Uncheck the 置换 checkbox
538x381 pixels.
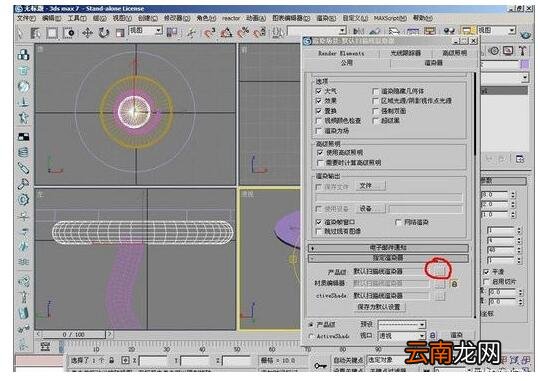pyautogui.click(x=319, y=111)
